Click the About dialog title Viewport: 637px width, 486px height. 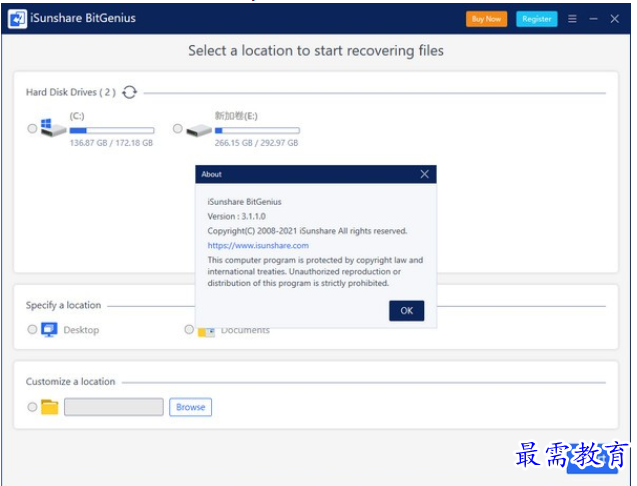212,174
